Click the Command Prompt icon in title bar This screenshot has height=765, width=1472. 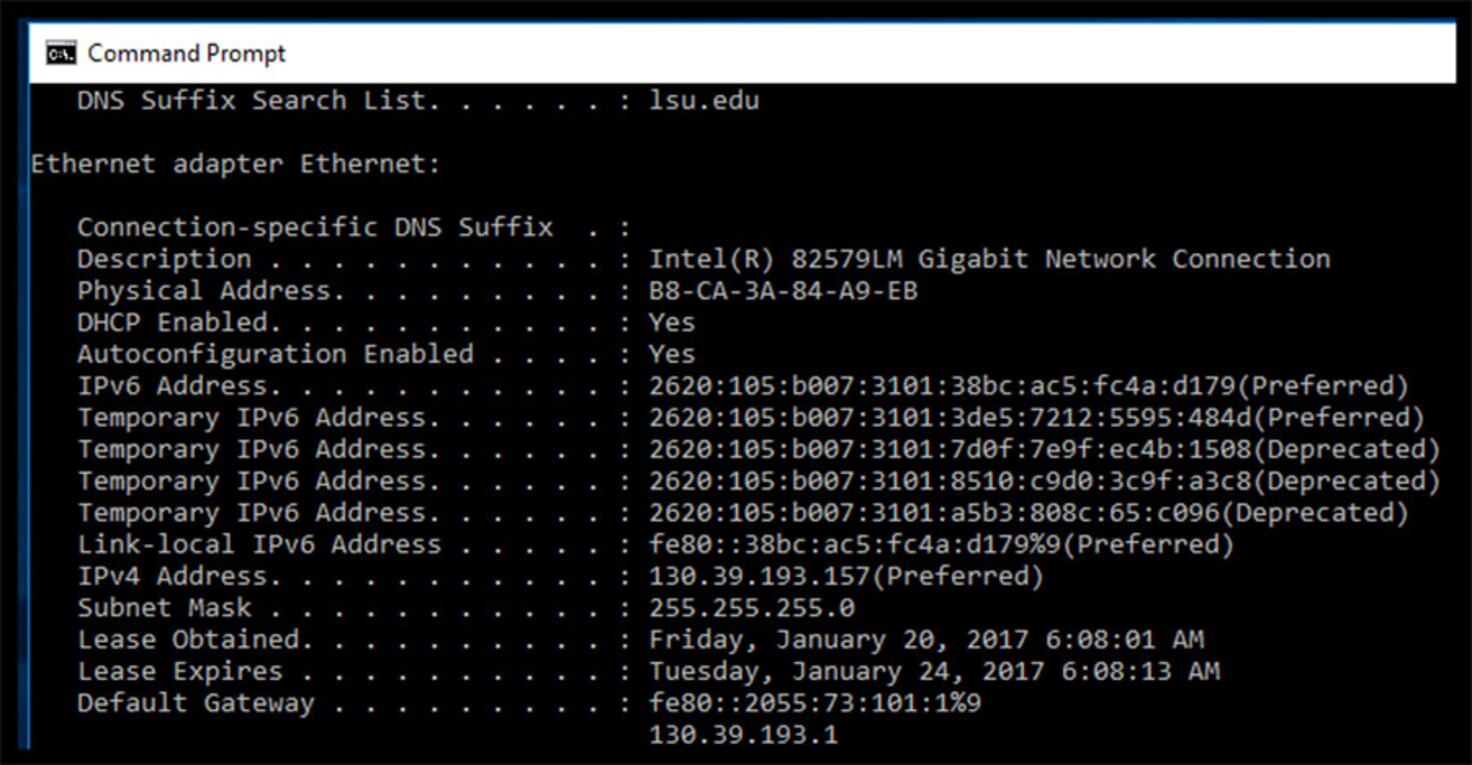point(62,53)
